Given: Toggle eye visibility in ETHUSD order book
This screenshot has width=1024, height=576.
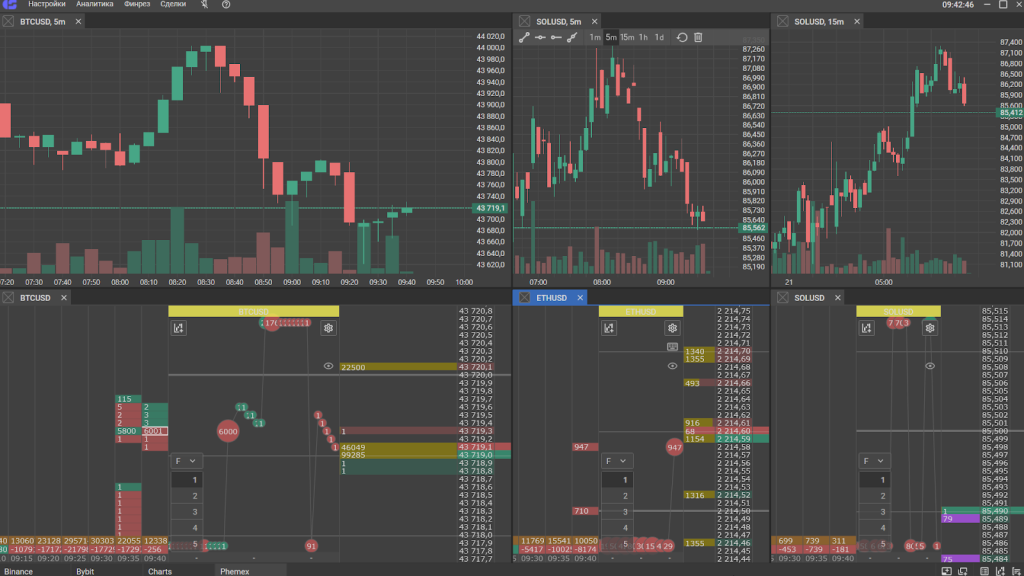Looking at the screenshot, I should (x=673, y=366).
